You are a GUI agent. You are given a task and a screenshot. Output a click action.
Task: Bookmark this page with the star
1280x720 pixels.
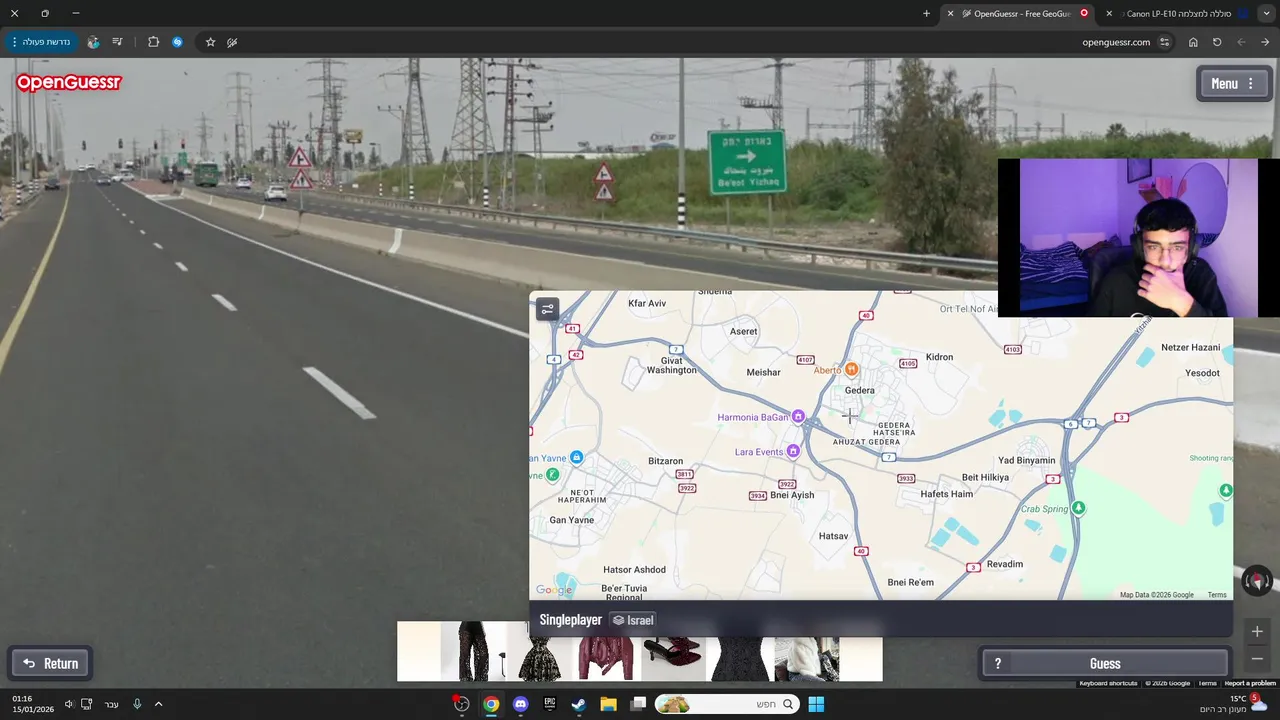[x=210, y=42]
